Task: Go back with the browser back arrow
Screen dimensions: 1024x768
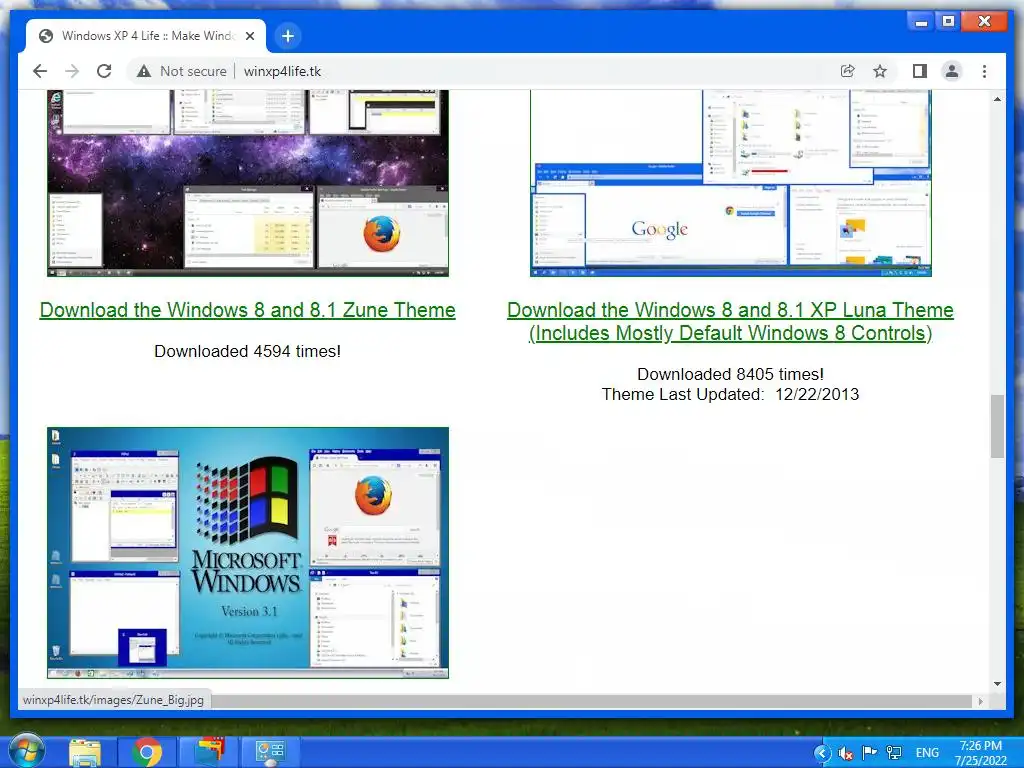Action: click(40, 71)
